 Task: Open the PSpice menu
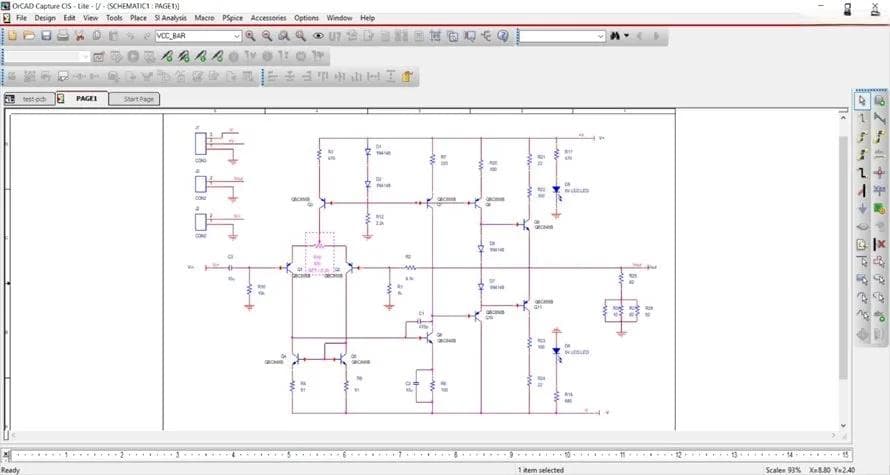click(232, 18)
